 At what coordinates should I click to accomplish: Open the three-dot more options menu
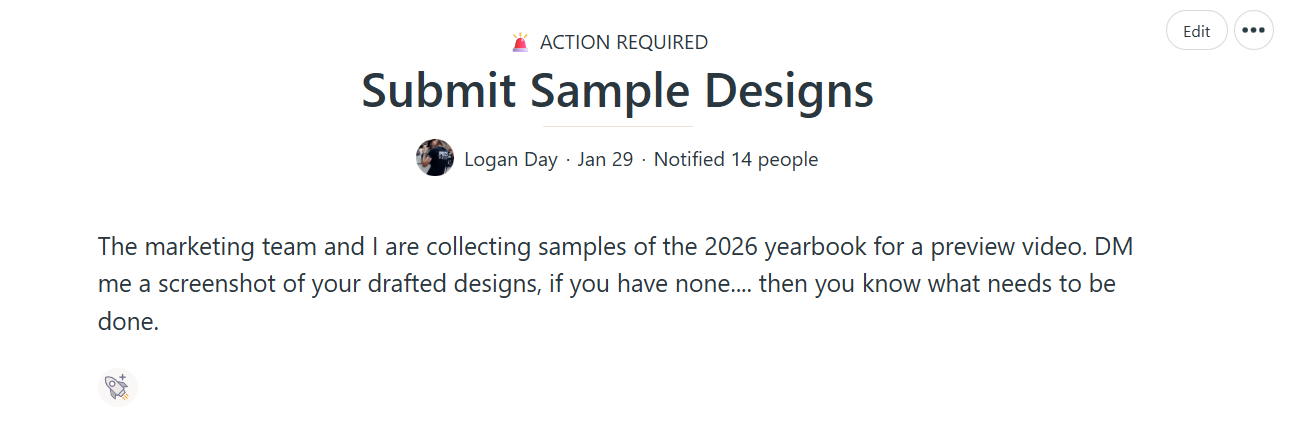(x=1253, y=31)
